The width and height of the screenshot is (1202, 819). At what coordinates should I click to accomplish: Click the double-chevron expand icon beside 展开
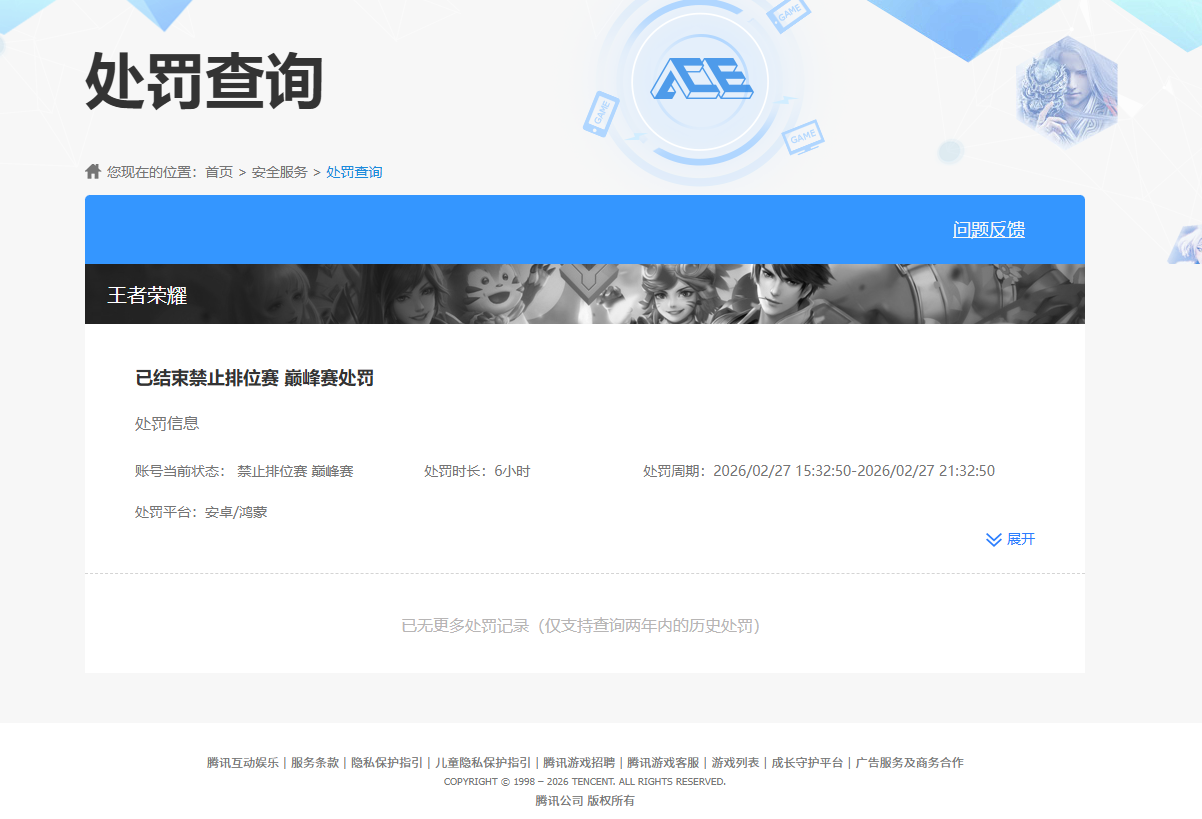(x=993, y=540)
